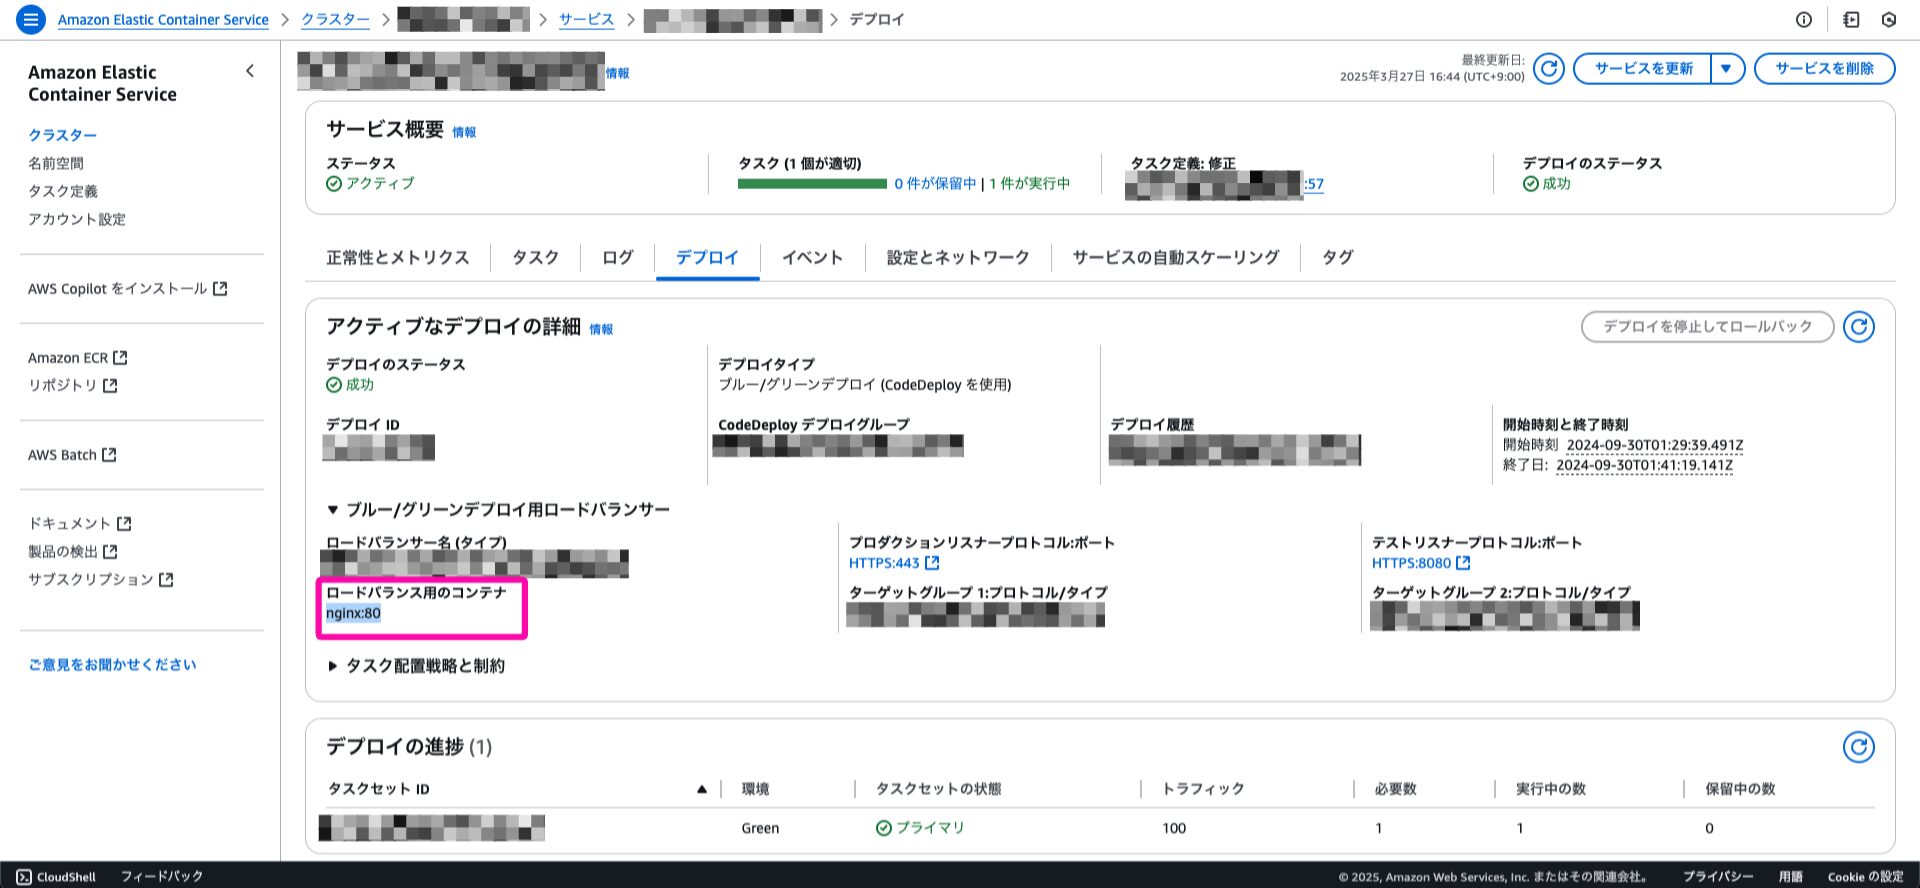The image size is (1920, 888).
Task: Open Cookie の設定 in footer
Action: click(x=1866, y=877)
